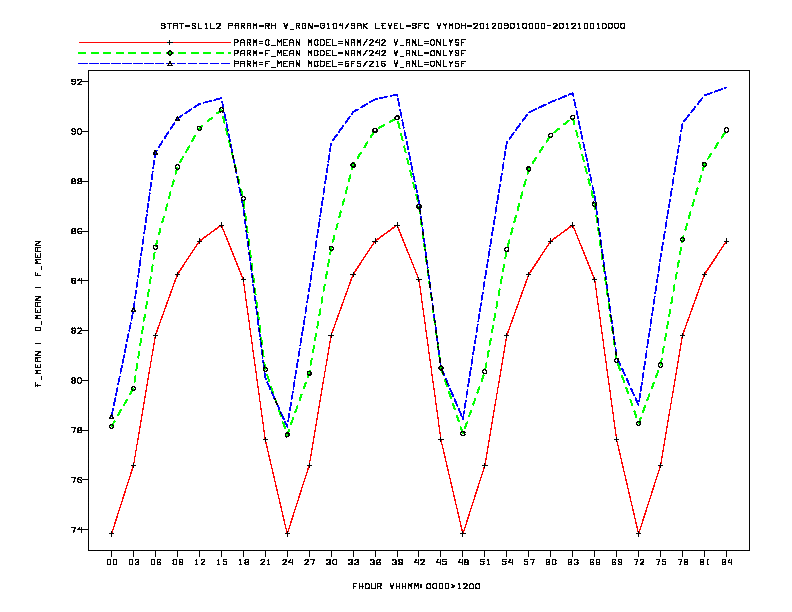Click the y-axis tick value 90
This screenshot has width=792, height=612.
pyautogui.click(x=76, y=131)
